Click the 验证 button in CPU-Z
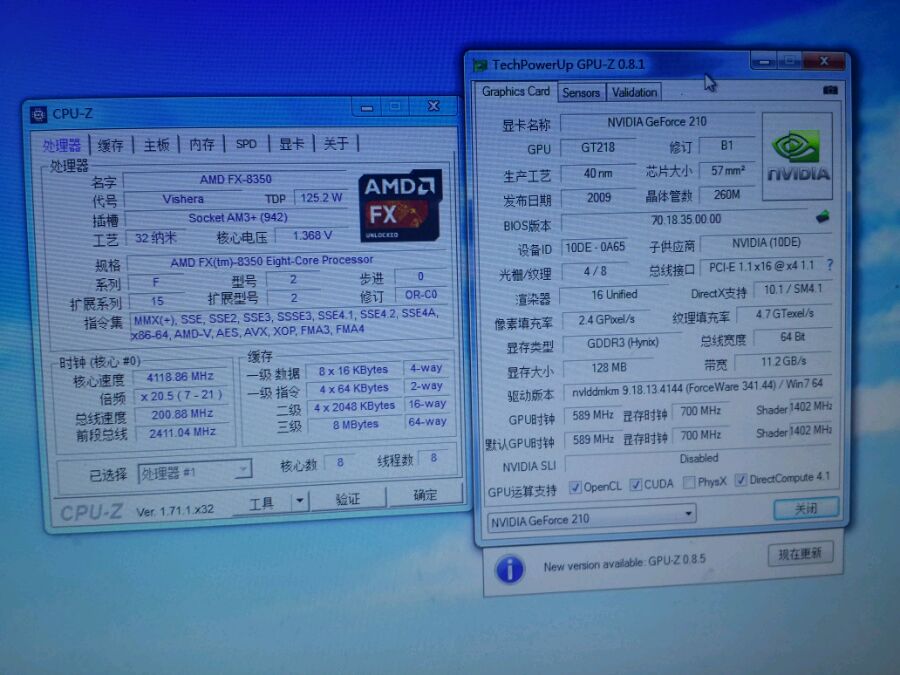The width and height of the screenshot is (900, 675). coord(348,499)
